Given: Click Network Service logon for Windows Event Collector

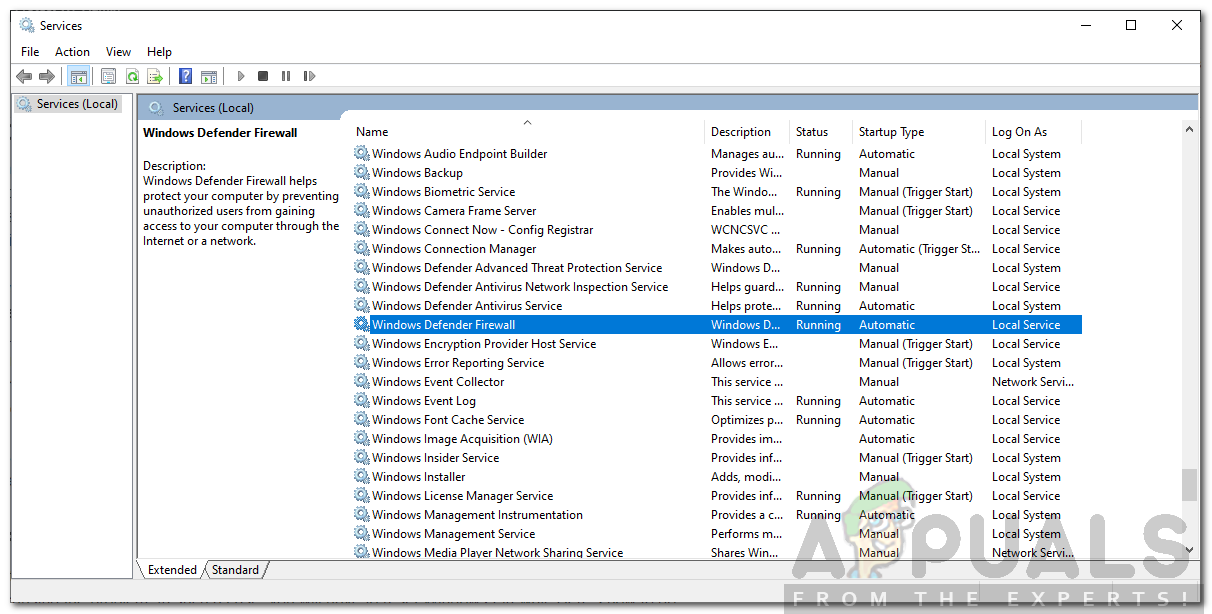Looking at the screenshot, I should pyautogui.click(x=1033, y=382).
